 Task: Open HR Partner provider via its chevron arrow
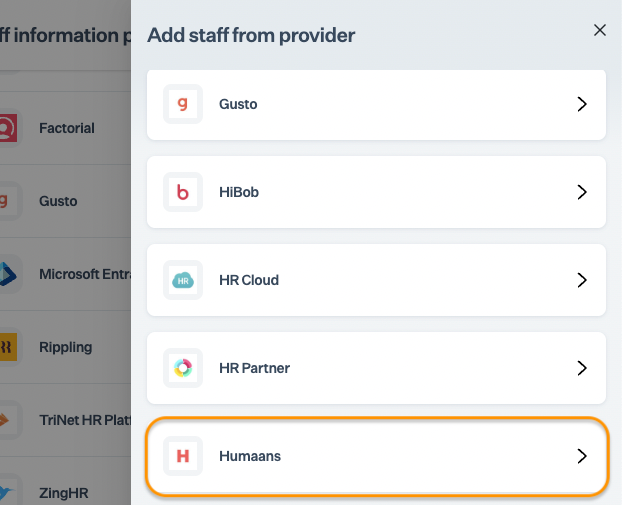[582, 369]
